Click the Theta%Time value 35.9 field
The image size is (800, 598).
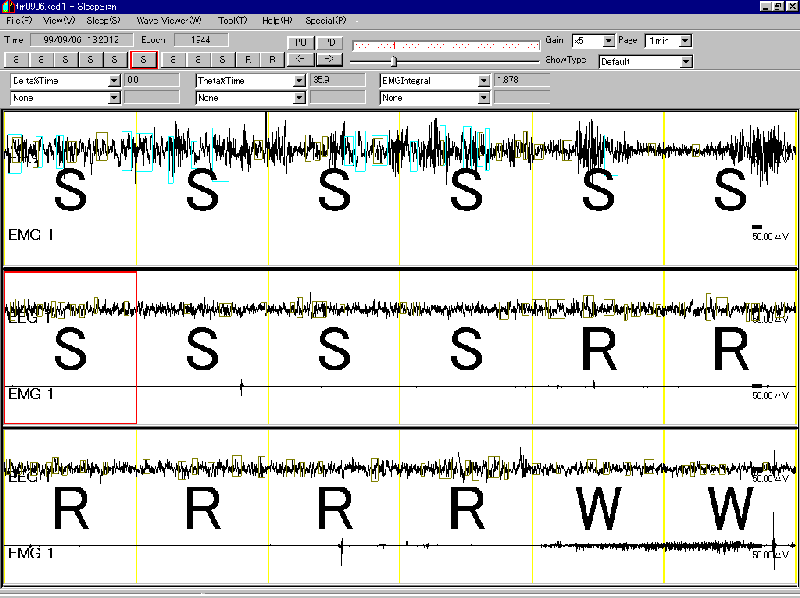click(337, 80)
